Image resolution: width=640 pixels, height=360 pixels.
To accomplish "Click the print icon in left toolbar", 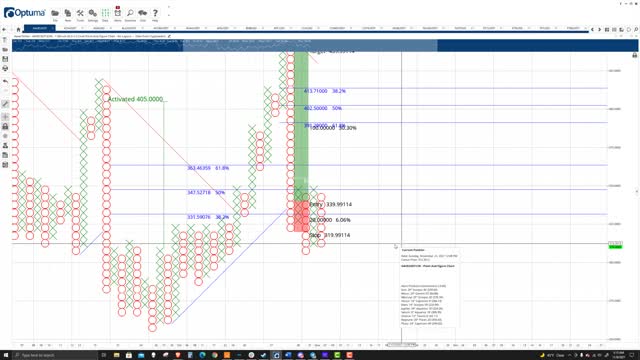I will [5, 68].
